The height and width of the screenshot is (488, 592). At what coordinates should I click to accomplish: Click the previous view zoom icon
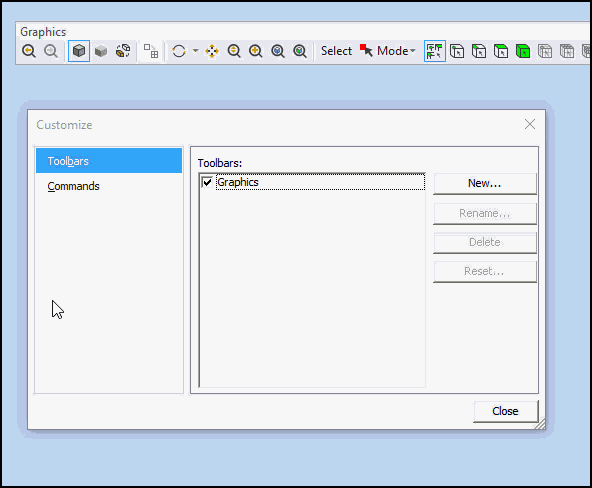coord(29,51)
